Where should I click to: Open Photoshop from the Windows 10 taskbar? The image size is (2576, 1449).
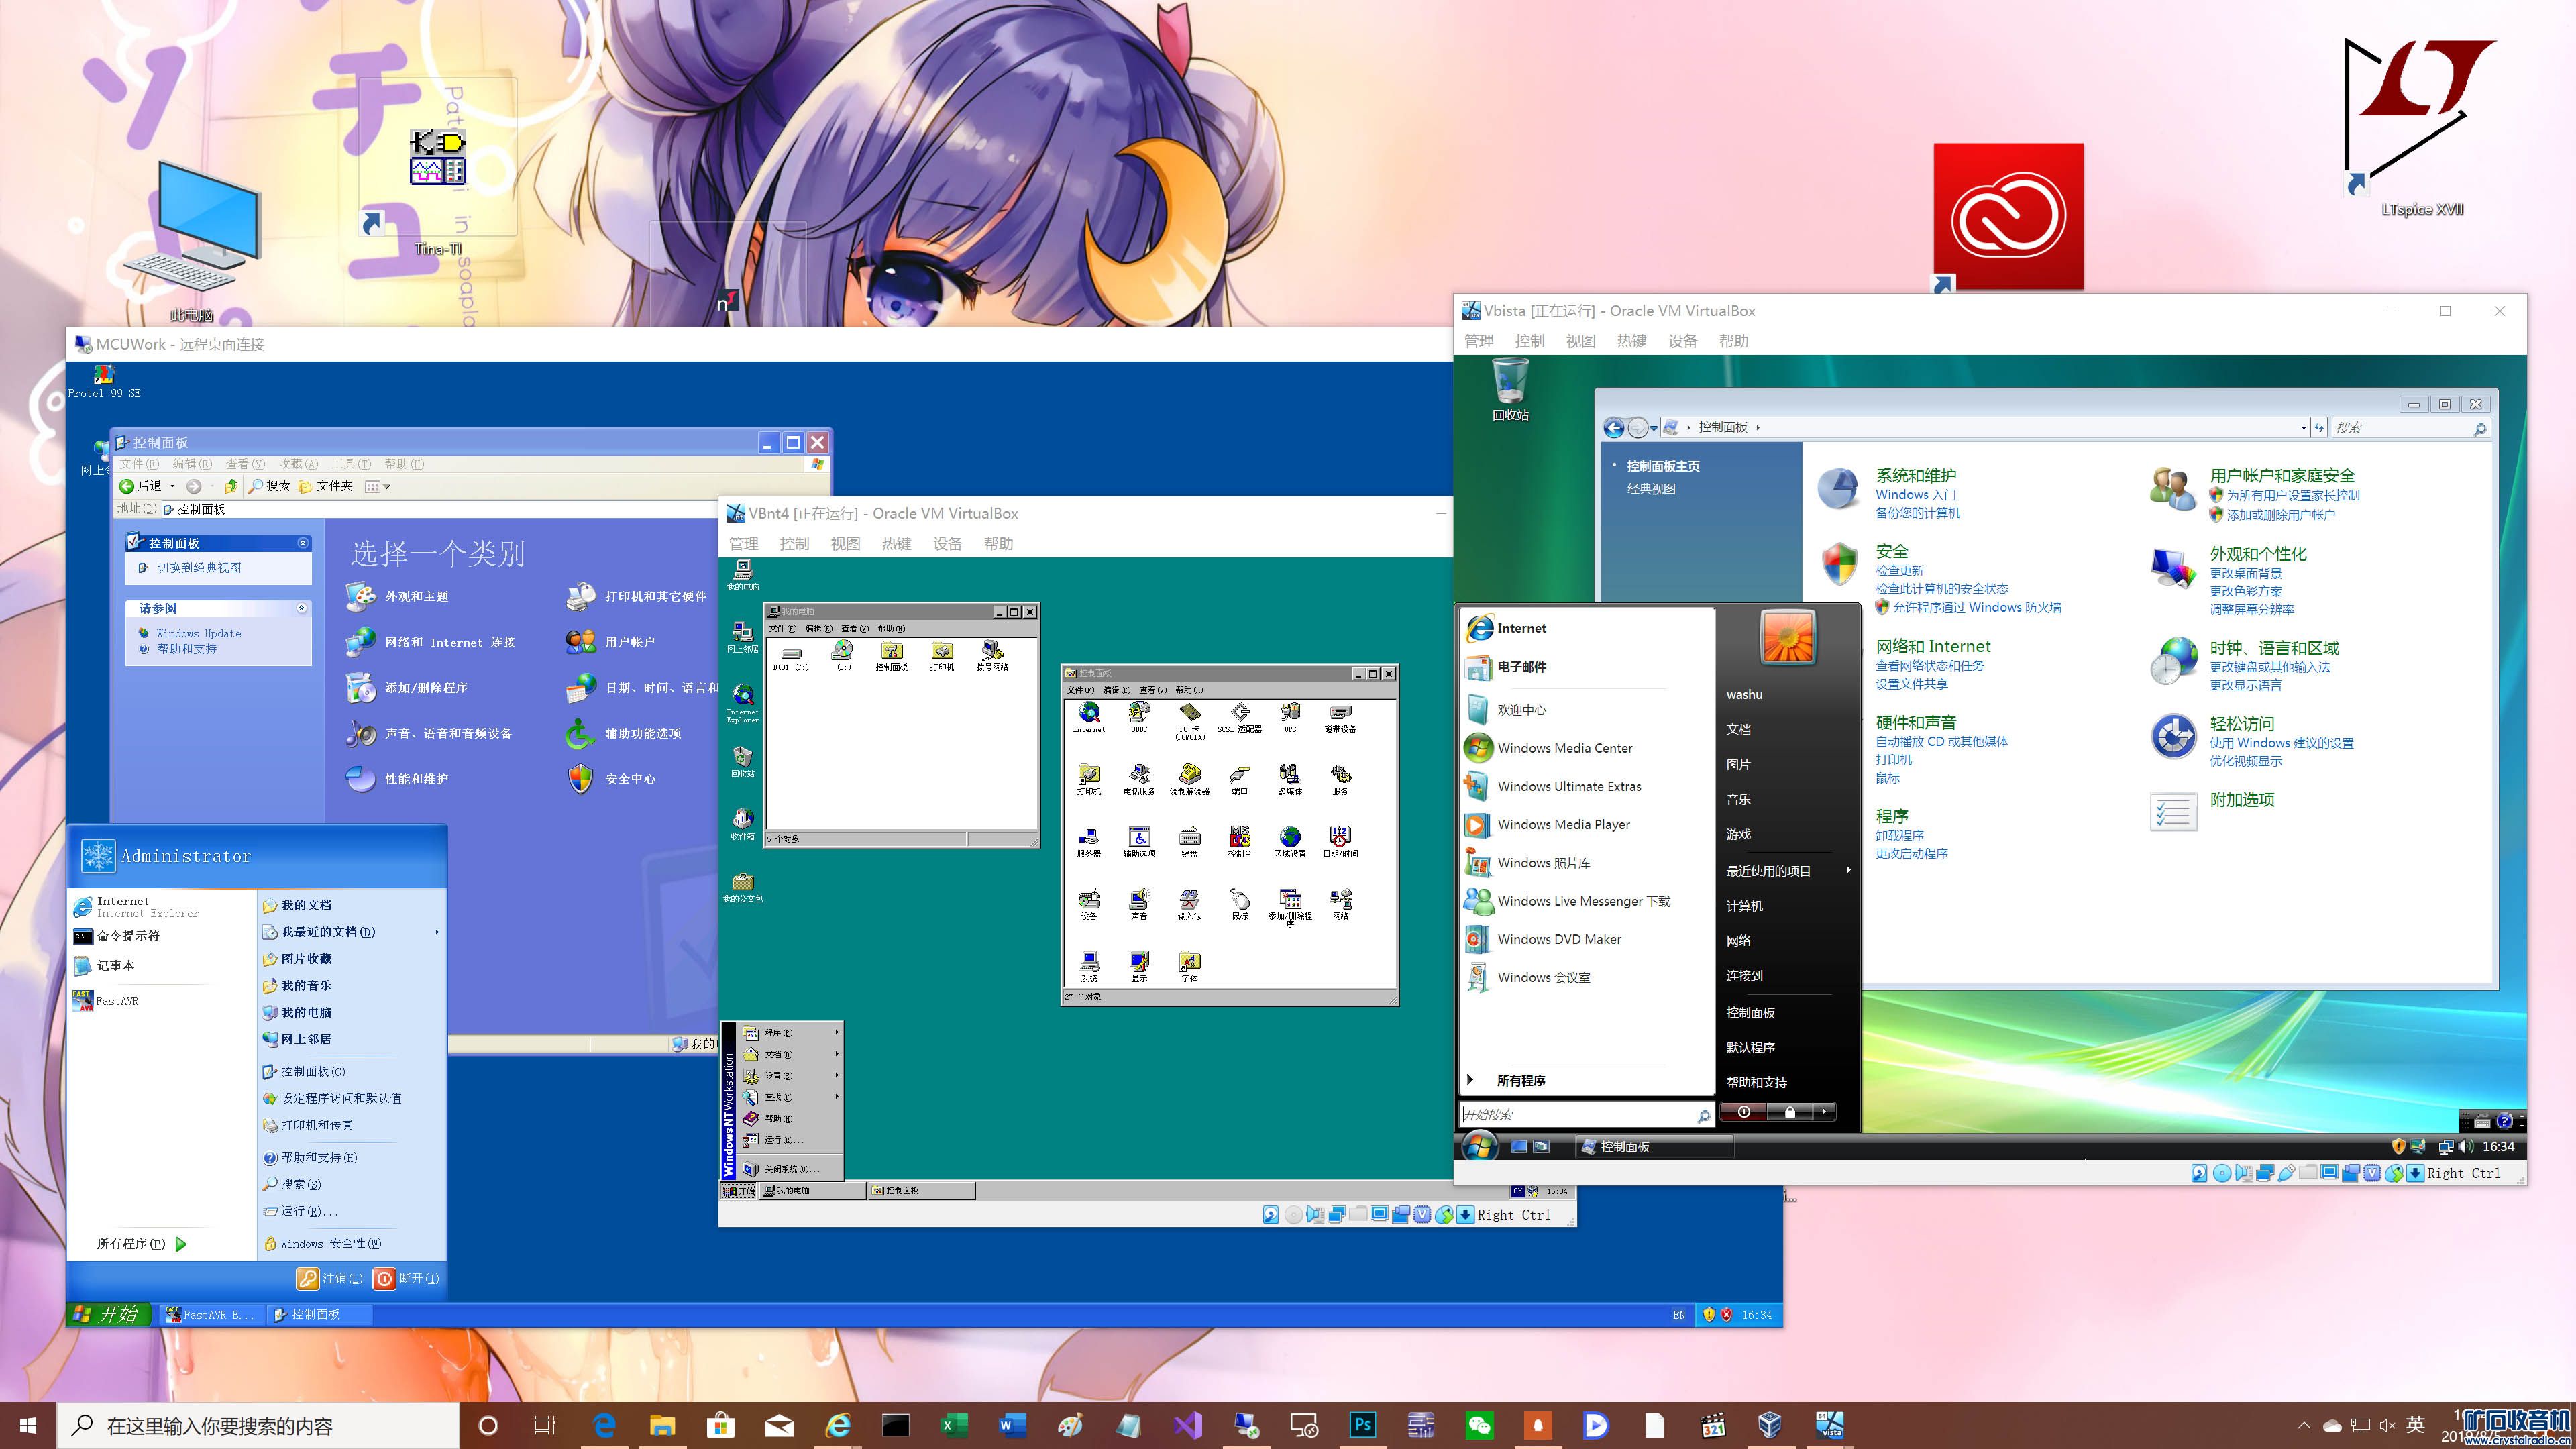click(x=1362, y=1425)
